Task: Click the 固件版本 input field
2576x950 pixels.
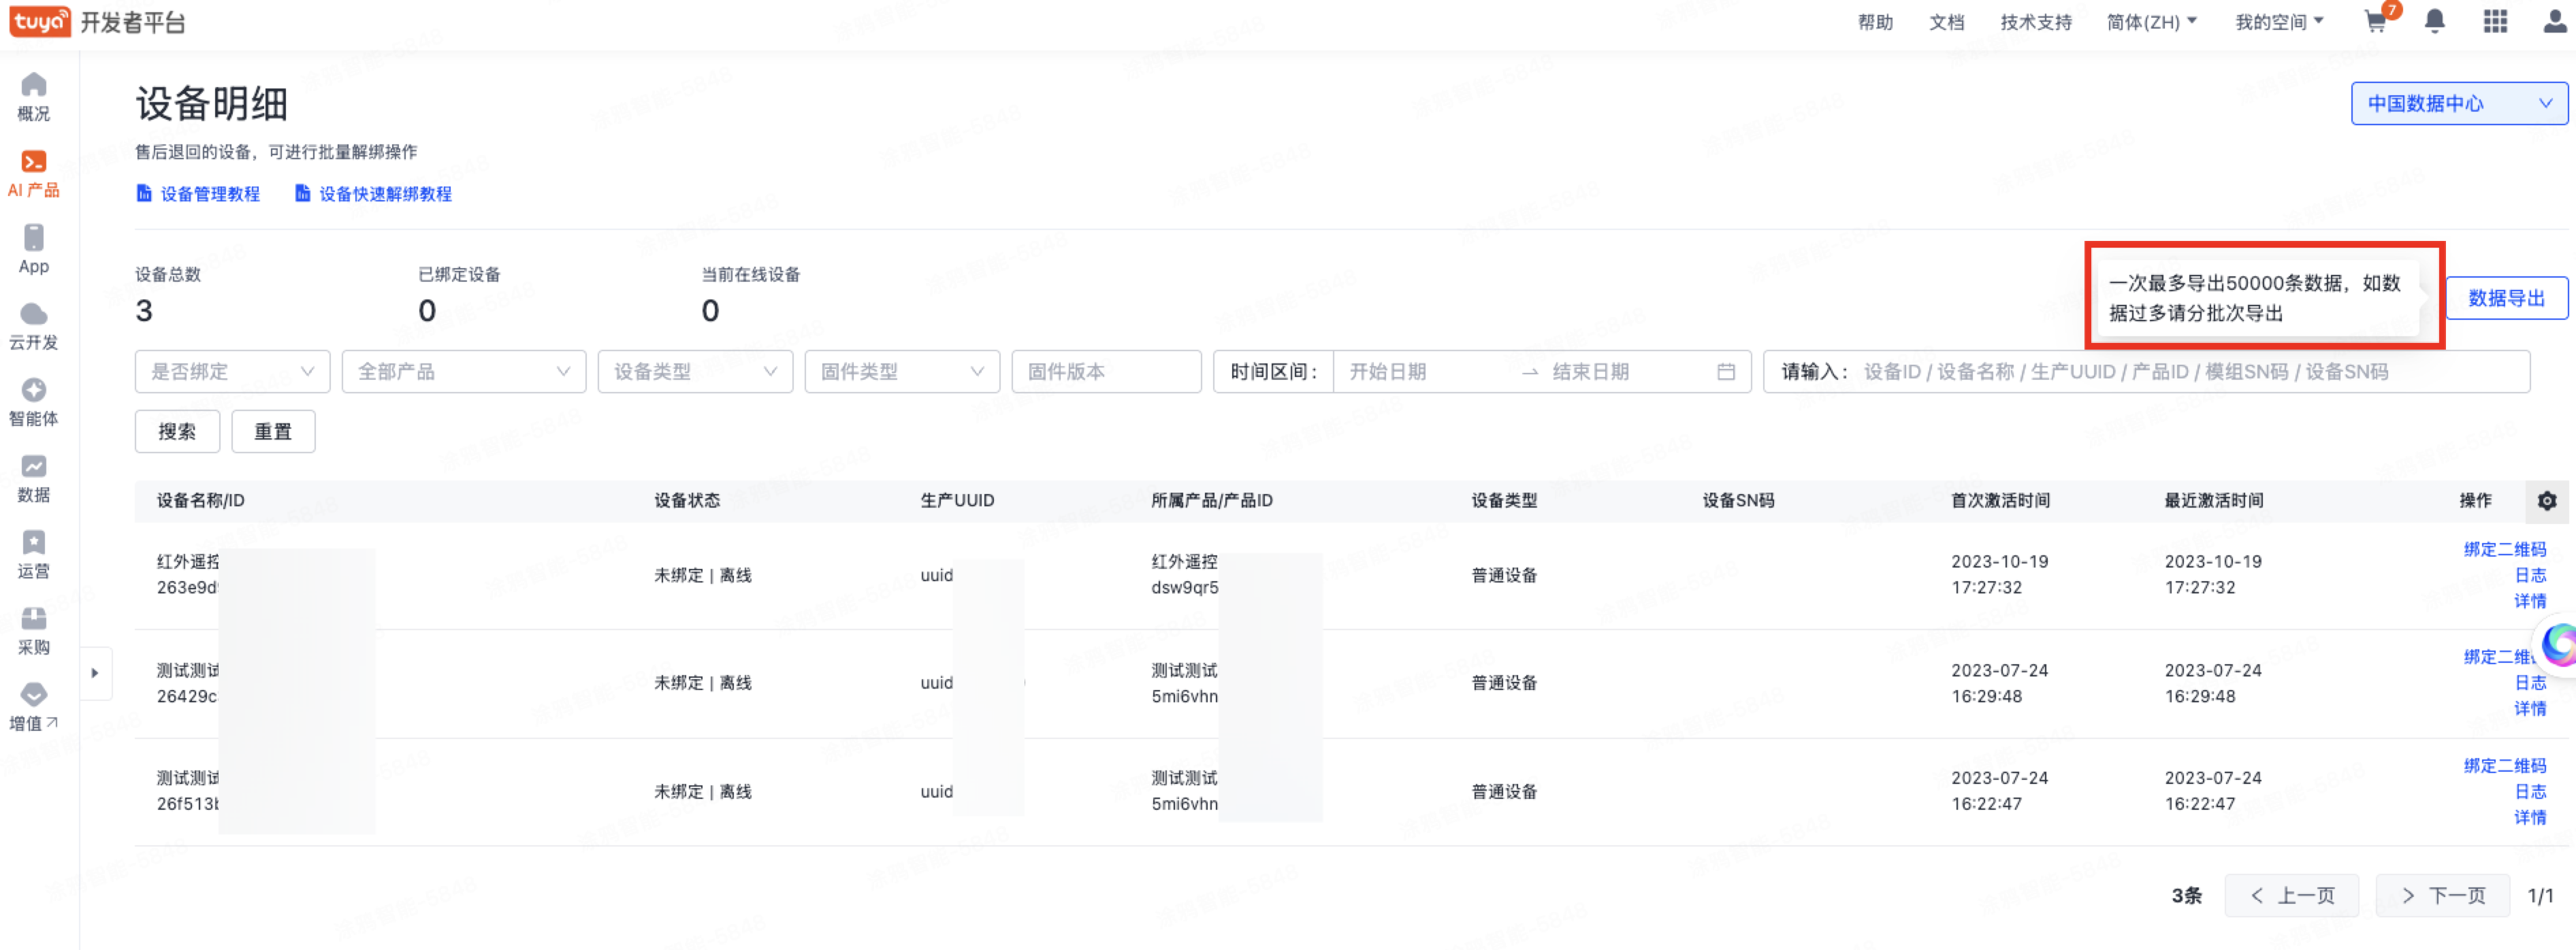Action: point(1105,372)
